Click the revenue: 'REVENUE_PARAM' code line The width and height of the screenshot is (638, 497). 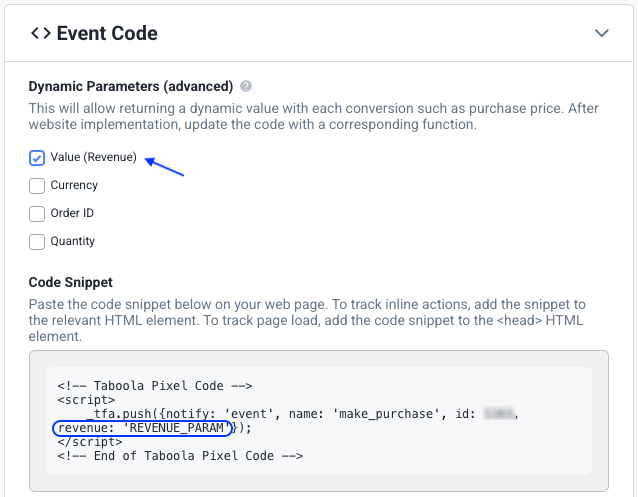coord(143,428)
